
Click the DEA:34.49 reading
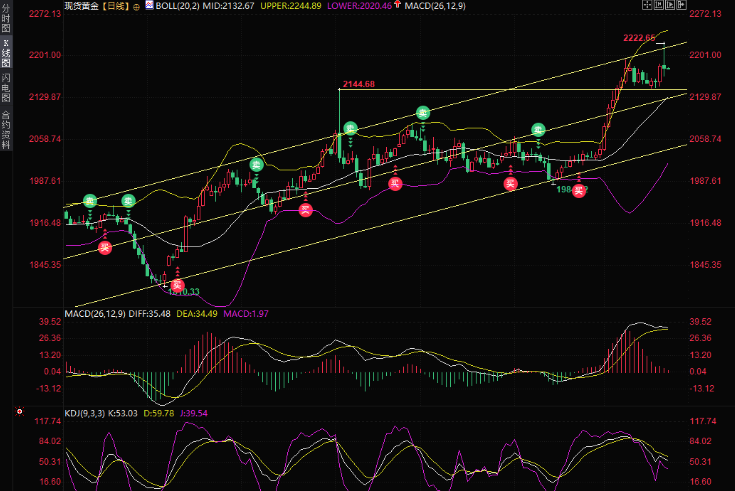[197, 314]
